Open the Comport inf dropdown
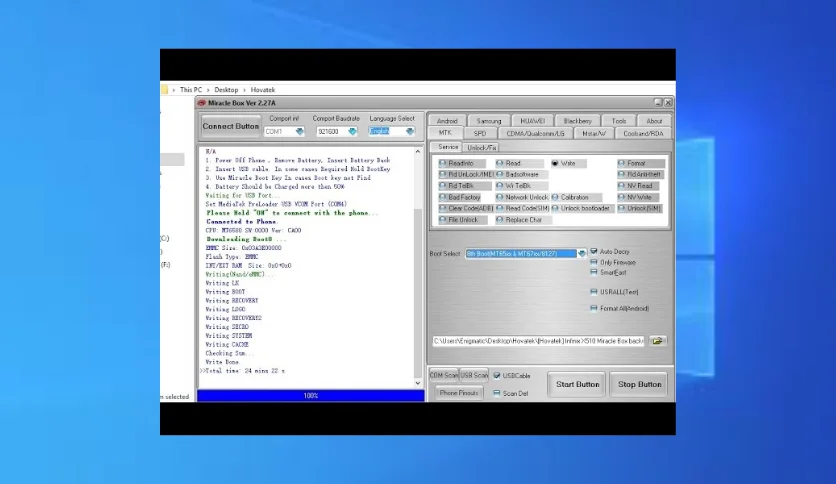The height and width of the screenshot is (484, 836). point(300,131)
